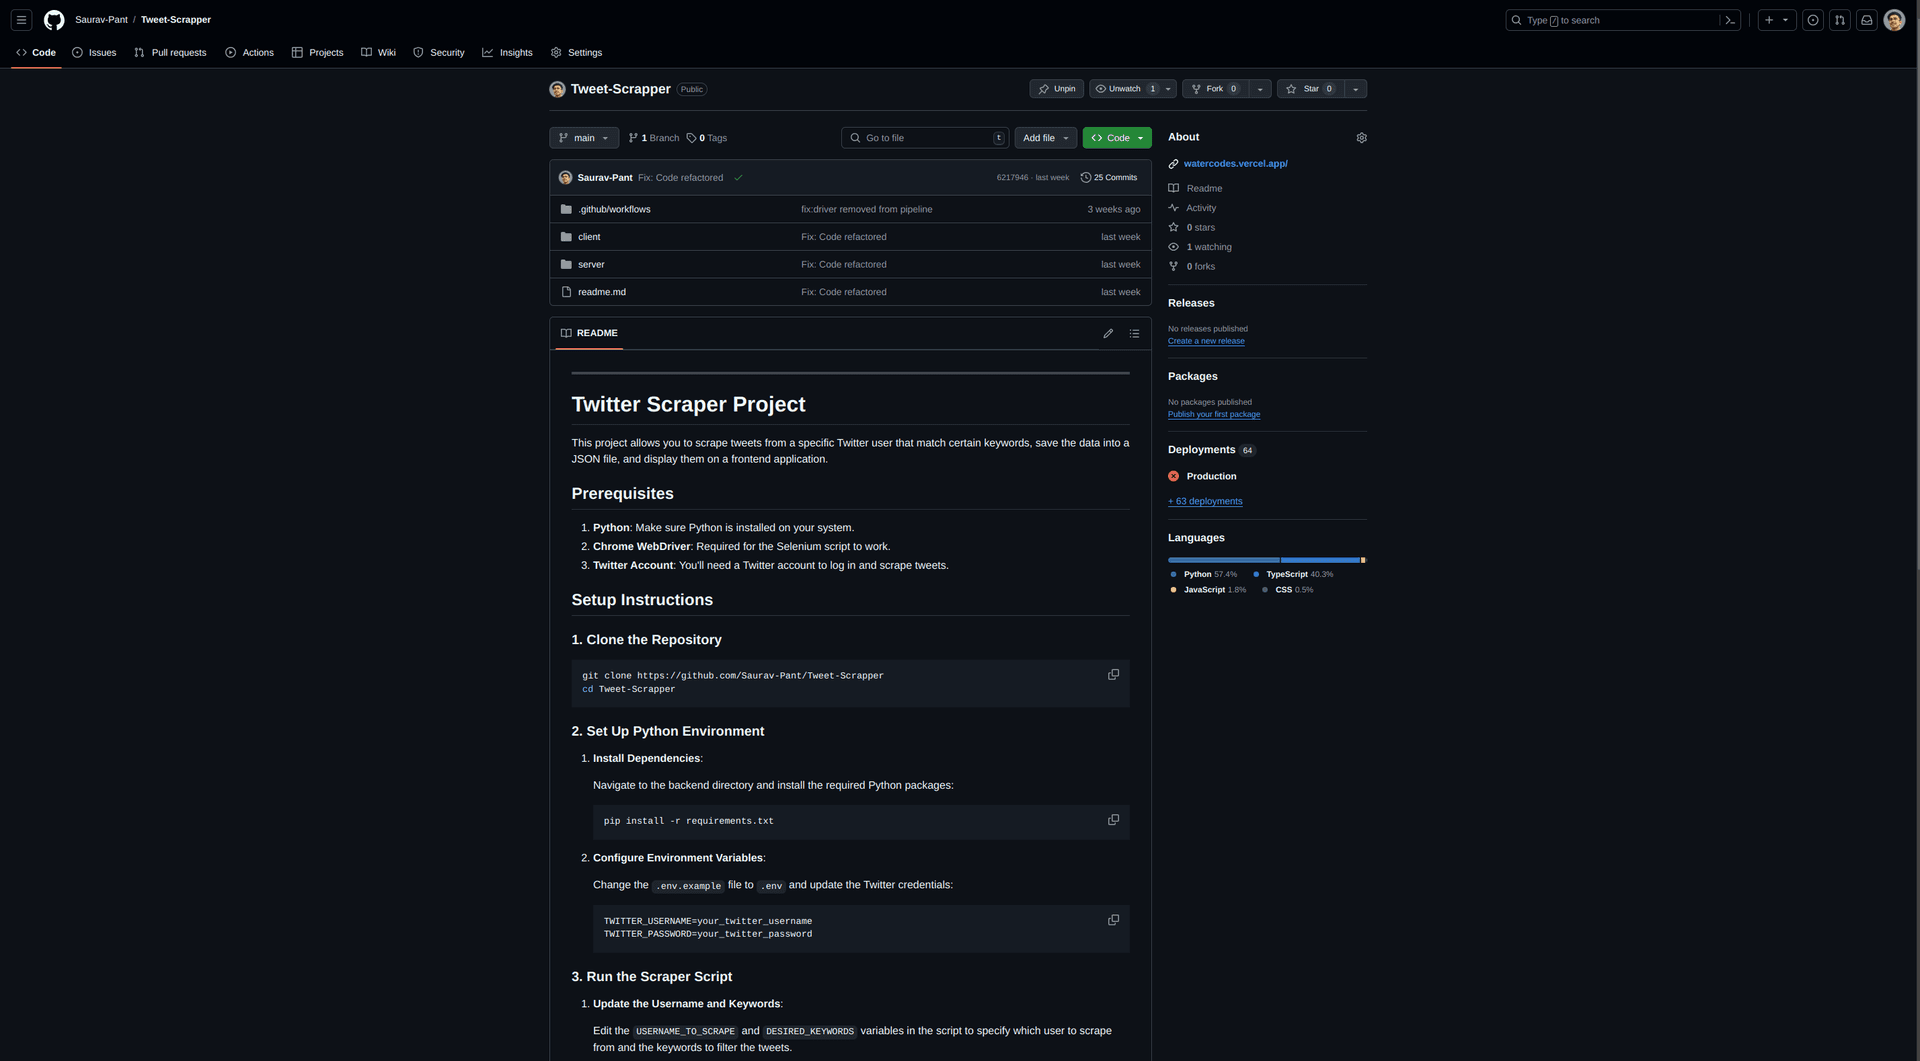Viewport: 1920px width, 1061px height.
Task: Expand the create new dropdown arrow
Action: click(1786, 20)
